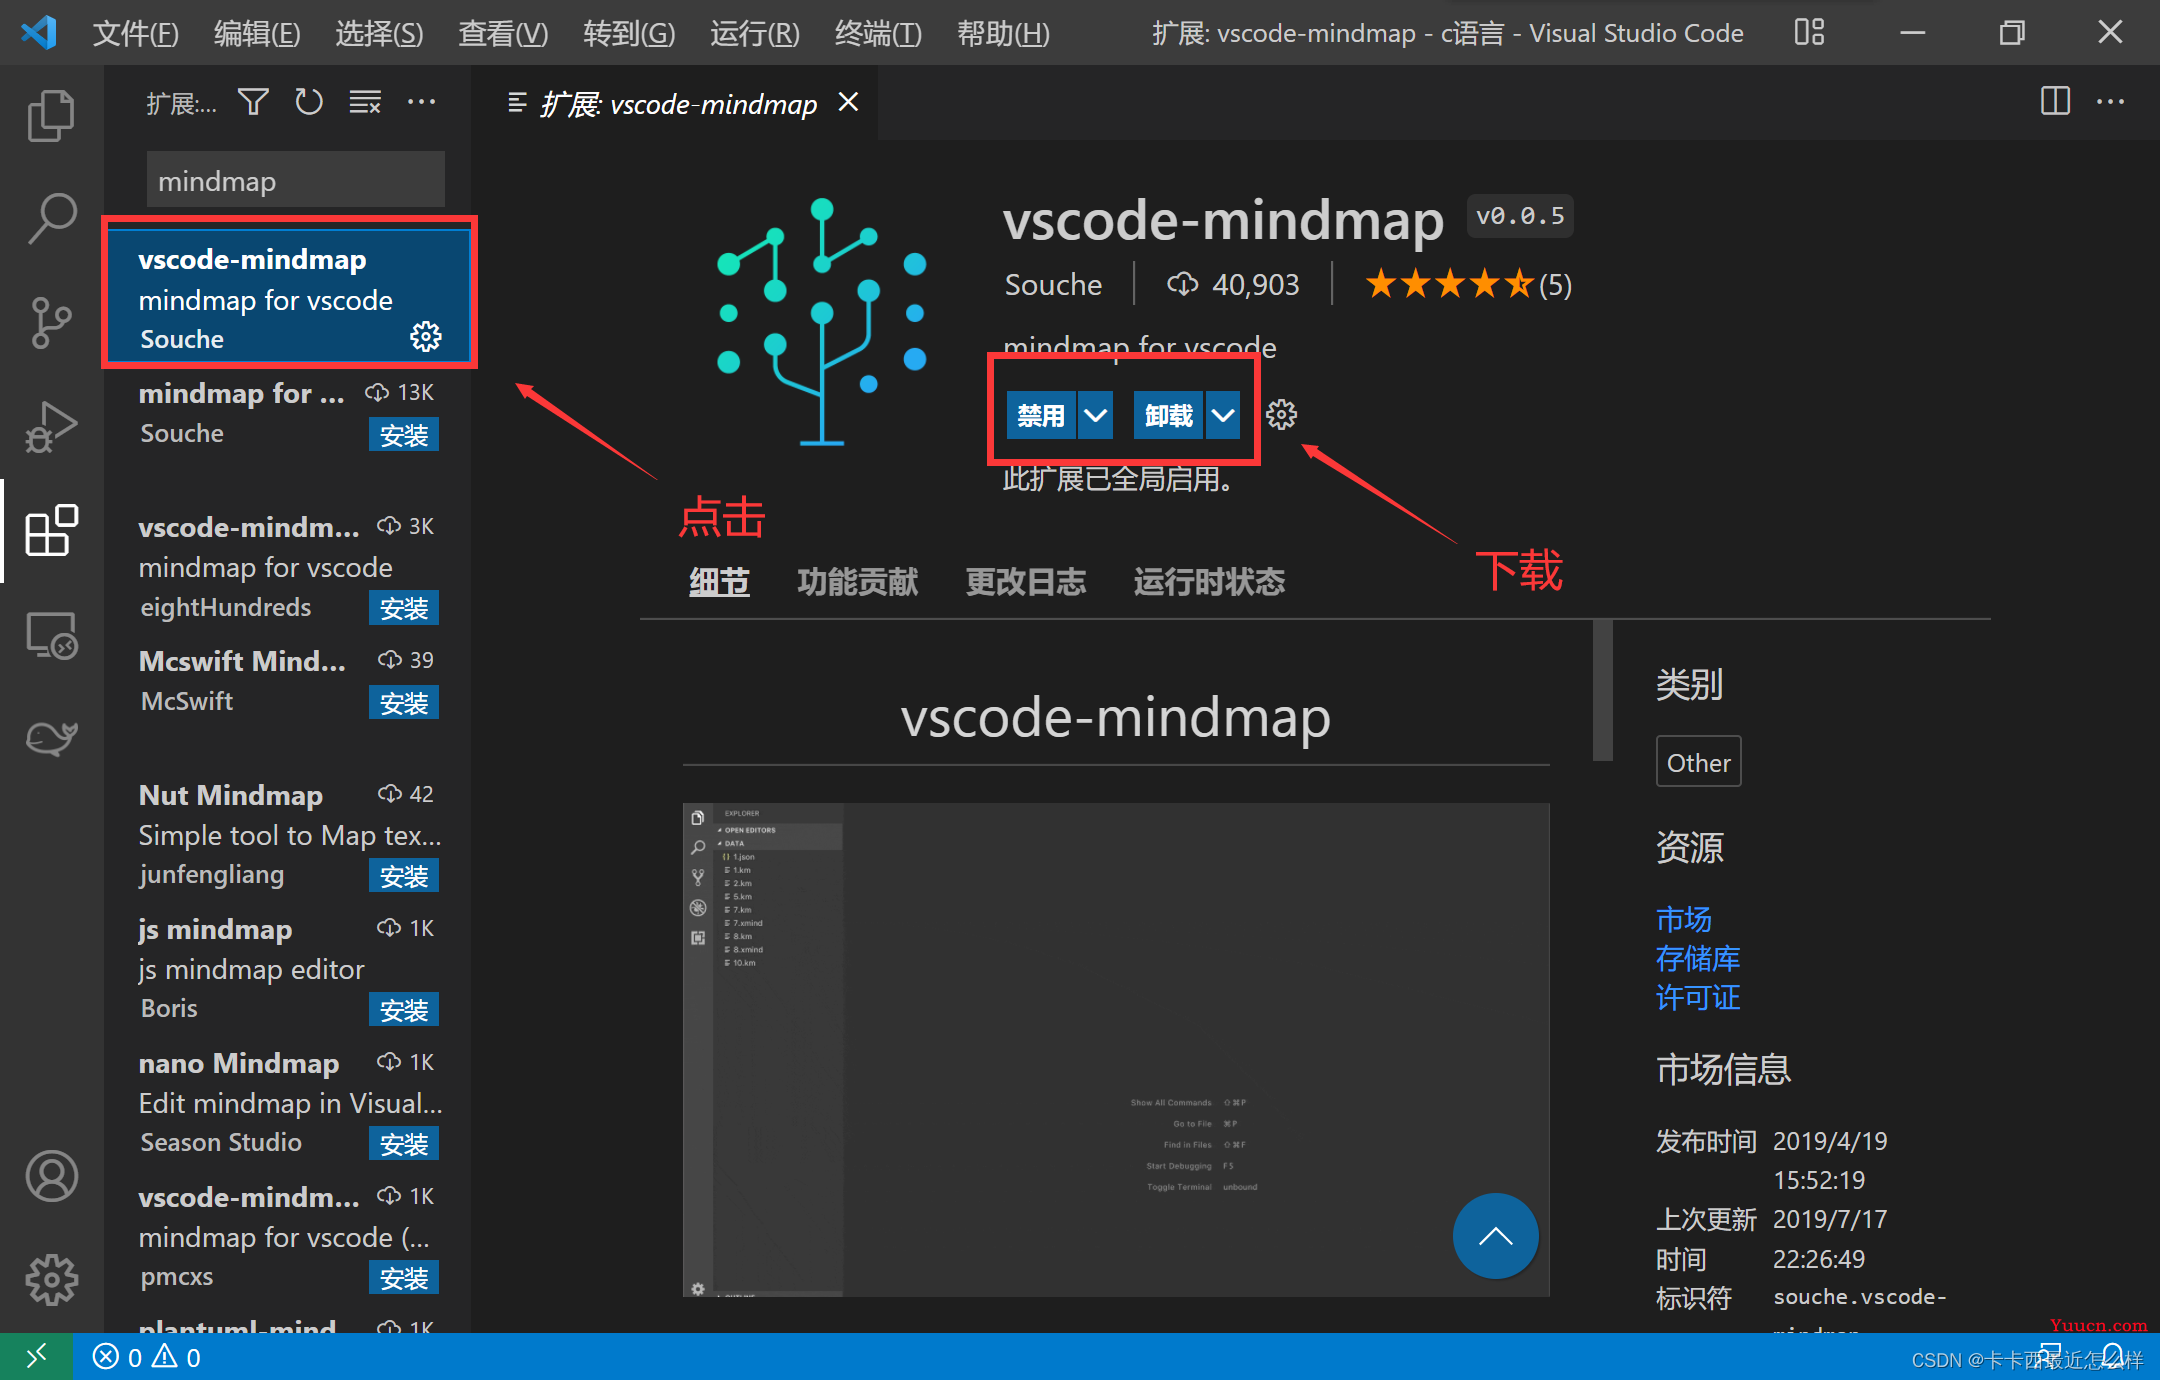
Task: Open problems errors and warnings indicator
Action: 147,1357
